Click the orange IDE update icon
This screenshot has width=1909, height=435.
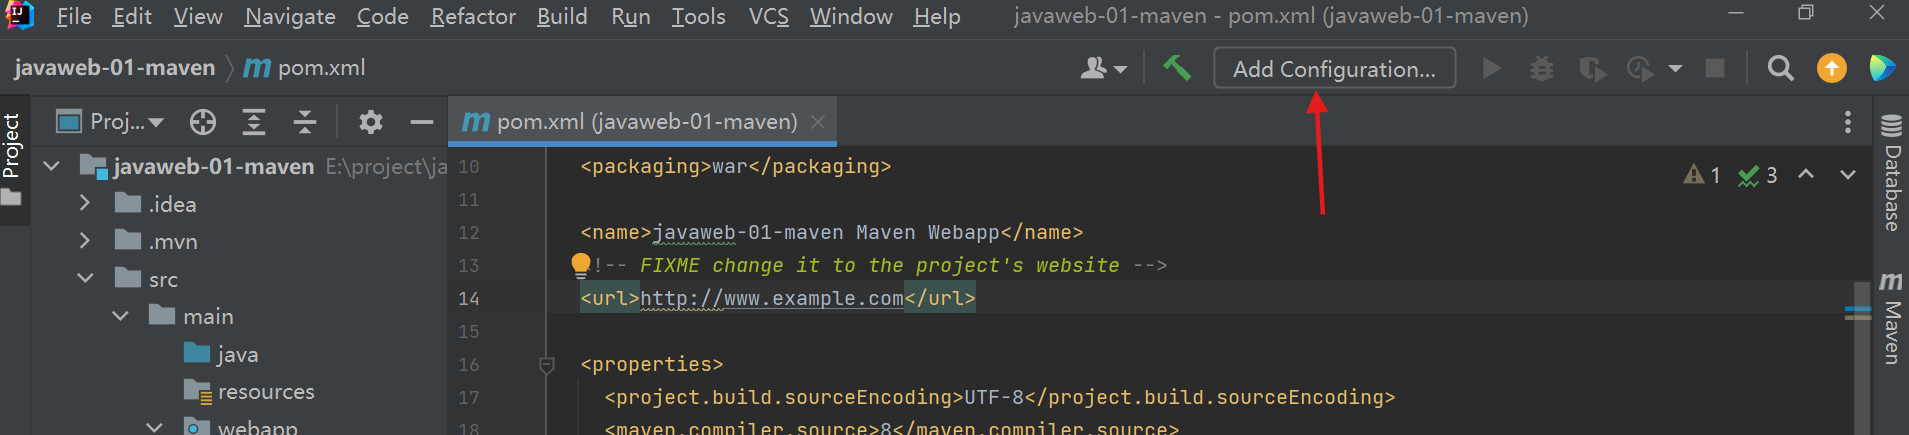point(1831,68)
